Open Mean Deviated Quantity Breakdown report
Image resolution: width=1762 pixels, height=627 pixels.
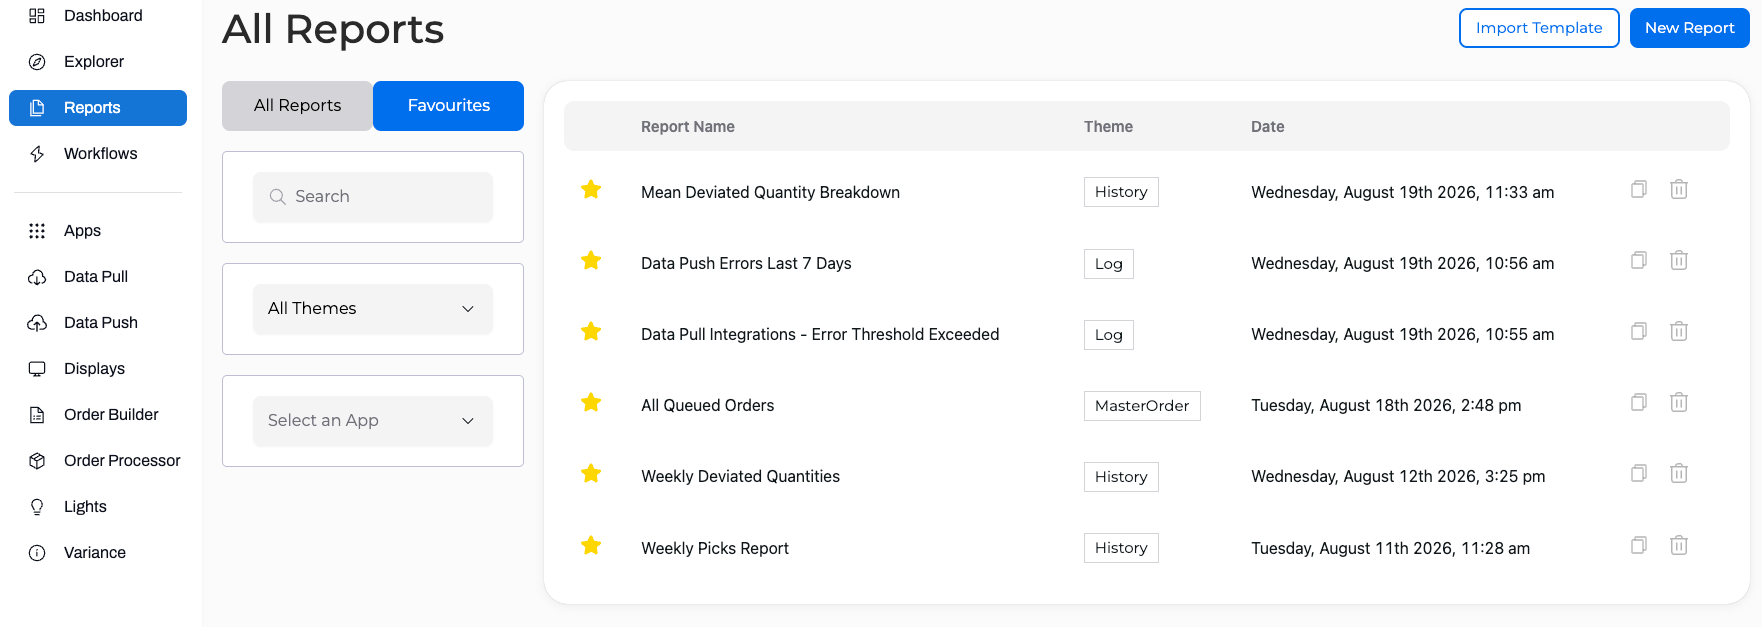click(x=770, y=193)
